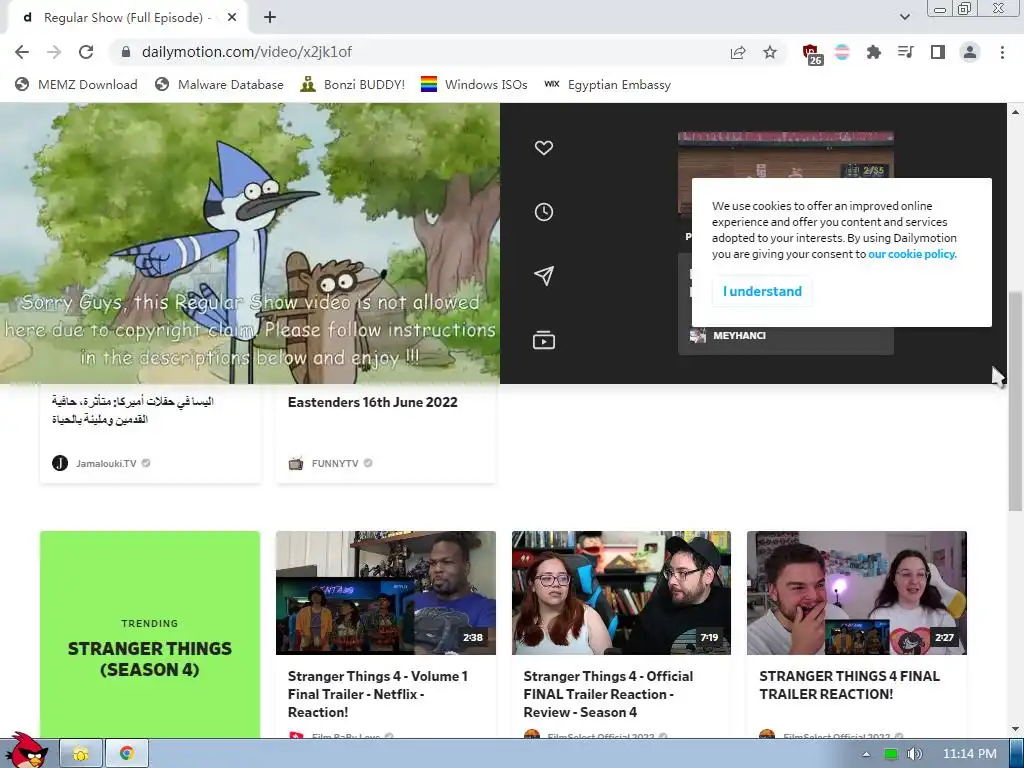The image size is (1024, 768).
Task: Click the Chrome taskbar button
Action: [x=127, y=754]
